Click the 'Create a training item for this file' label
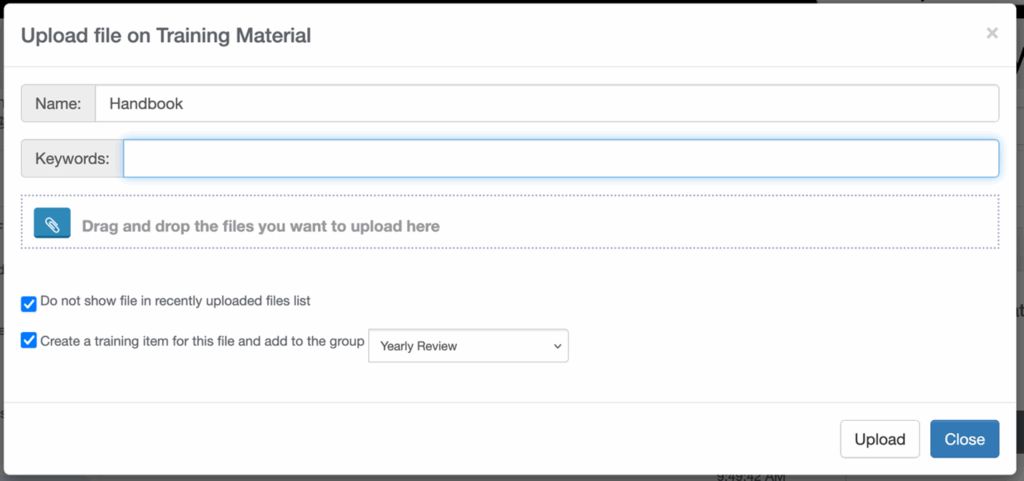 point(202,341)
